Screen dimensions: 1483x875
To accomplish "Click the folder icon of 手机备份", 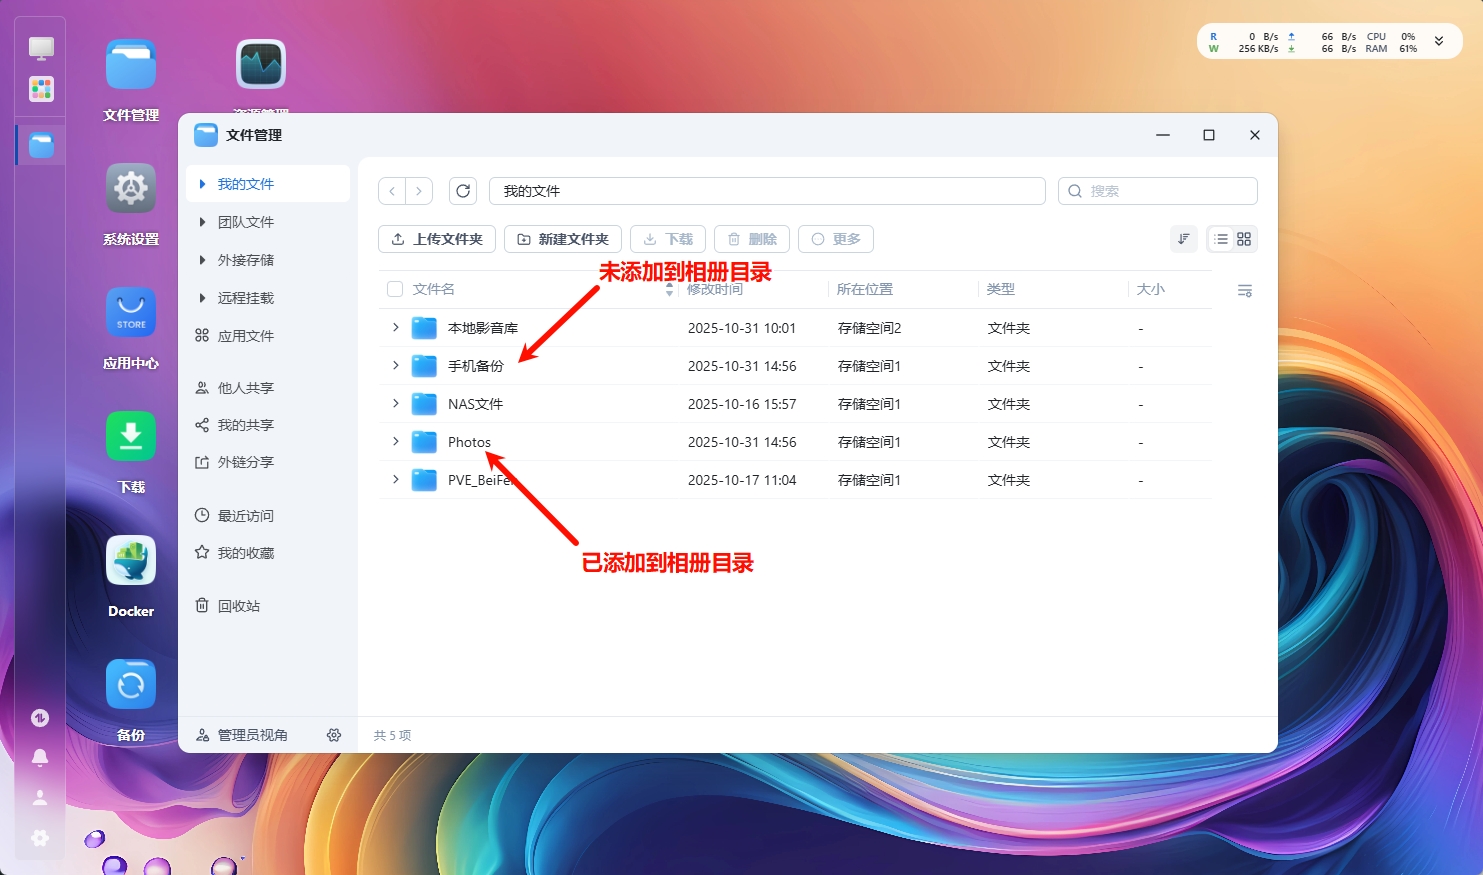I will click(425, 366).
